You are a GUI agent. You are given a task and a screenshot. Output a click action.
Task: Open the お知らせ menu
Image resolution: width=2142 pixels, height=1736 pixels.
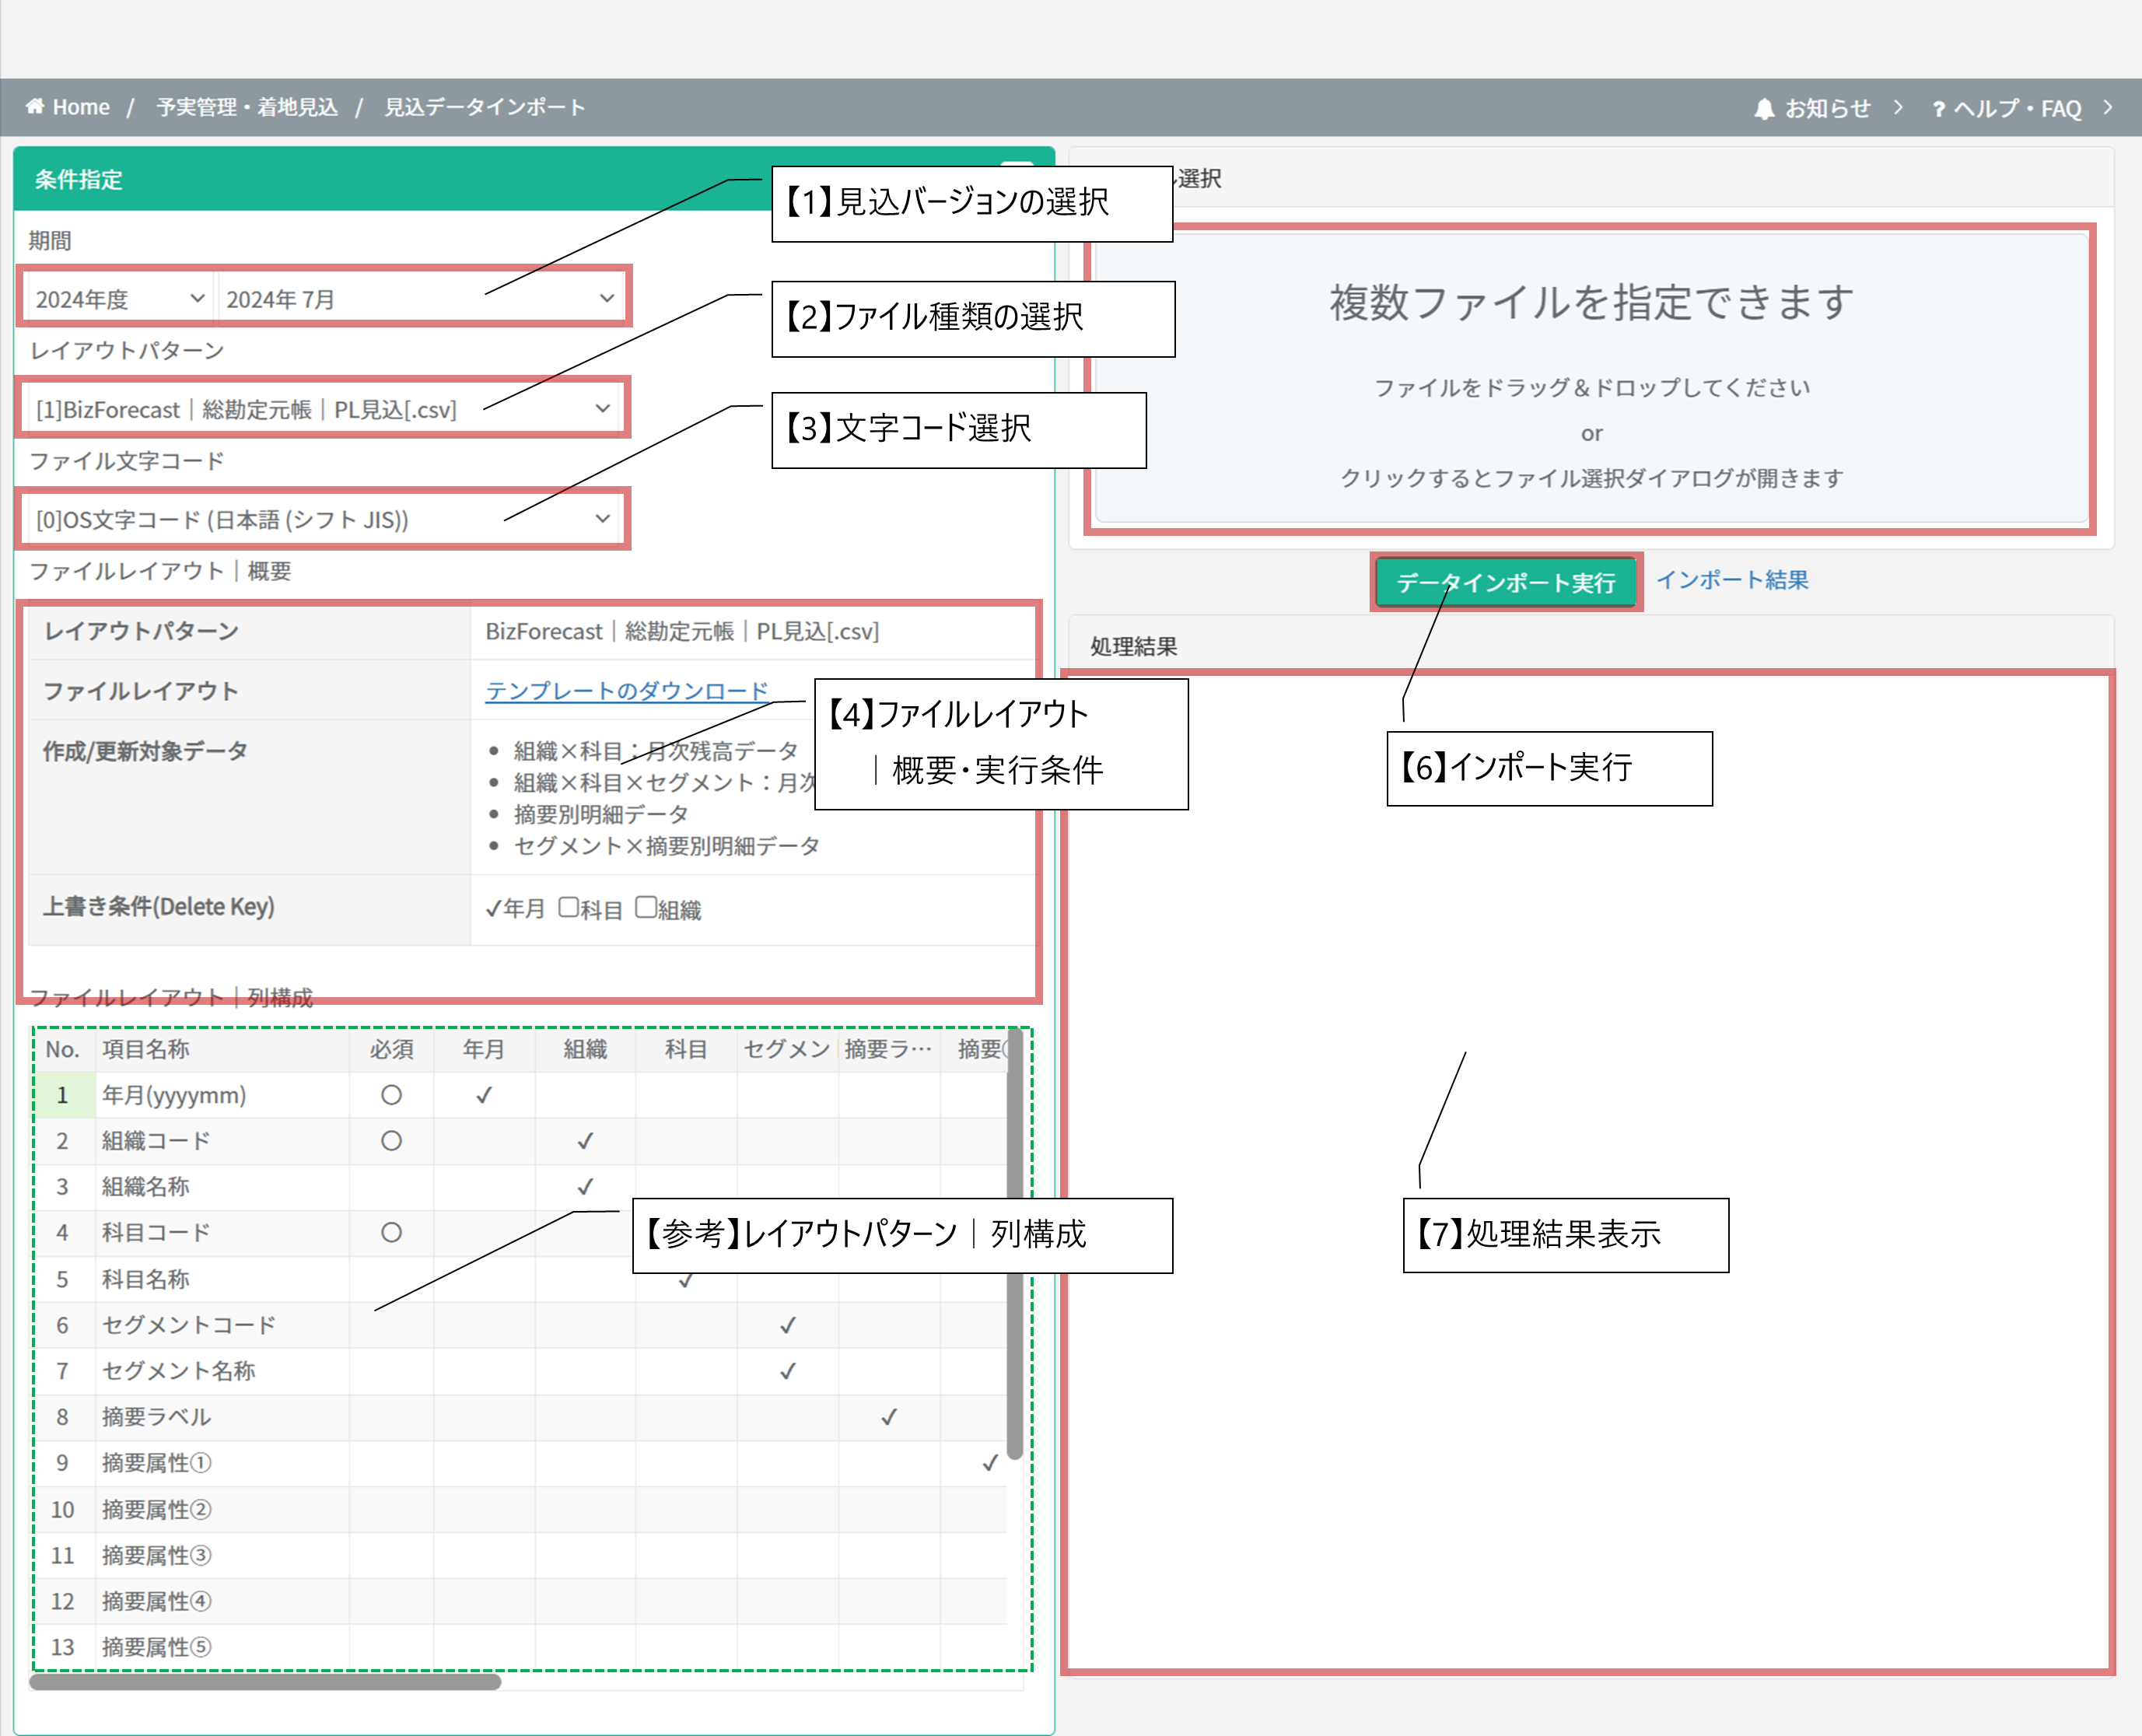click(1828, 108)
